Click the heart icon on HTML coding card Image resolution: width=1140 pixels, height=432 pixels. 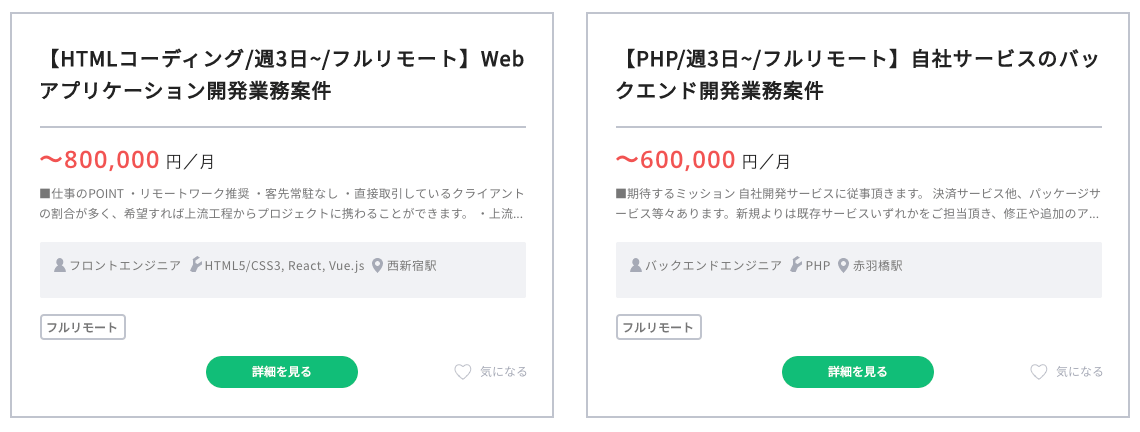click(x=462, y=372)
